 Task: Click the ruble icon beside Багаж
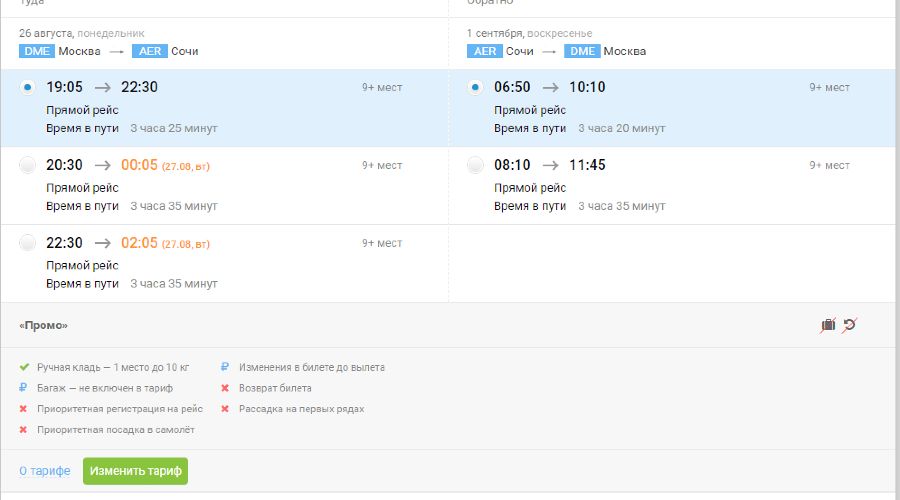point(23,388)
